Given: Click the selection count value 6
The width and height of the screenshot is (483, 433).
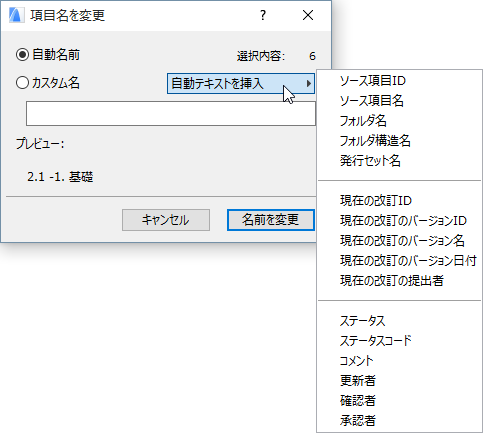Looking at the screenshot, I should (x=312, y=56).
